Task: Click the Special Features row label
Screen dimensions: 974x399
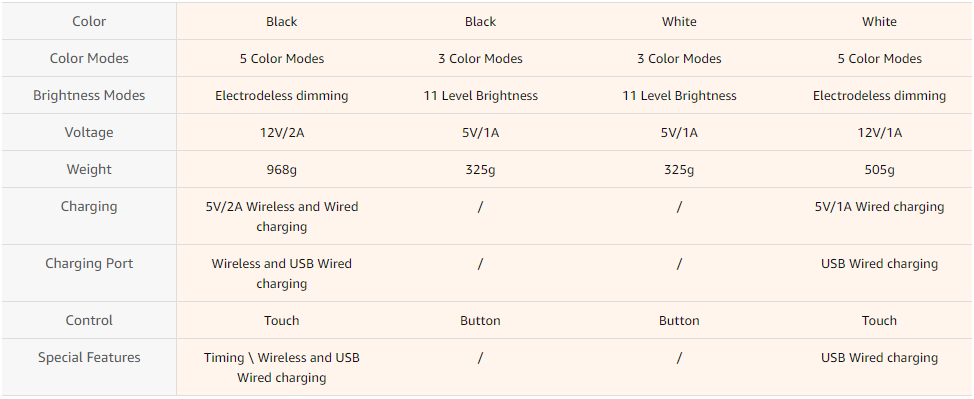Action: [x=89, y=357]
